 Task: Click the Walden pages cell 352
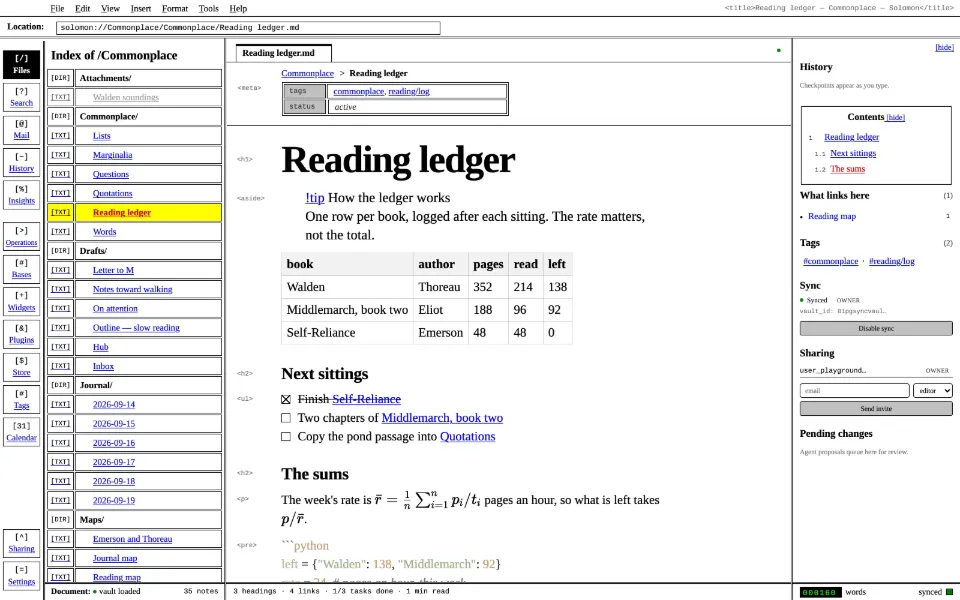pyautogui.click(x=488, y=287)
